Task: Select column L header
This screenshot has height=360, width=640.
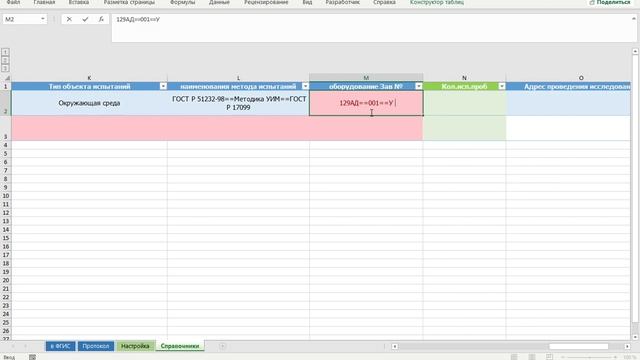Action: coord(238,78)
